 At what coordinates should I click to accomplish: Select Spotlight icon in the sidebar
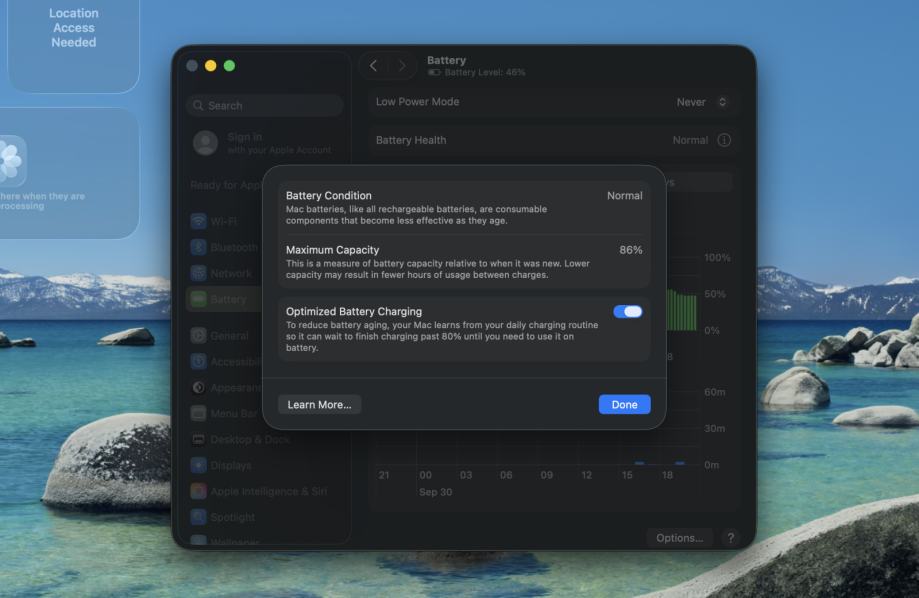pos(199,517)
